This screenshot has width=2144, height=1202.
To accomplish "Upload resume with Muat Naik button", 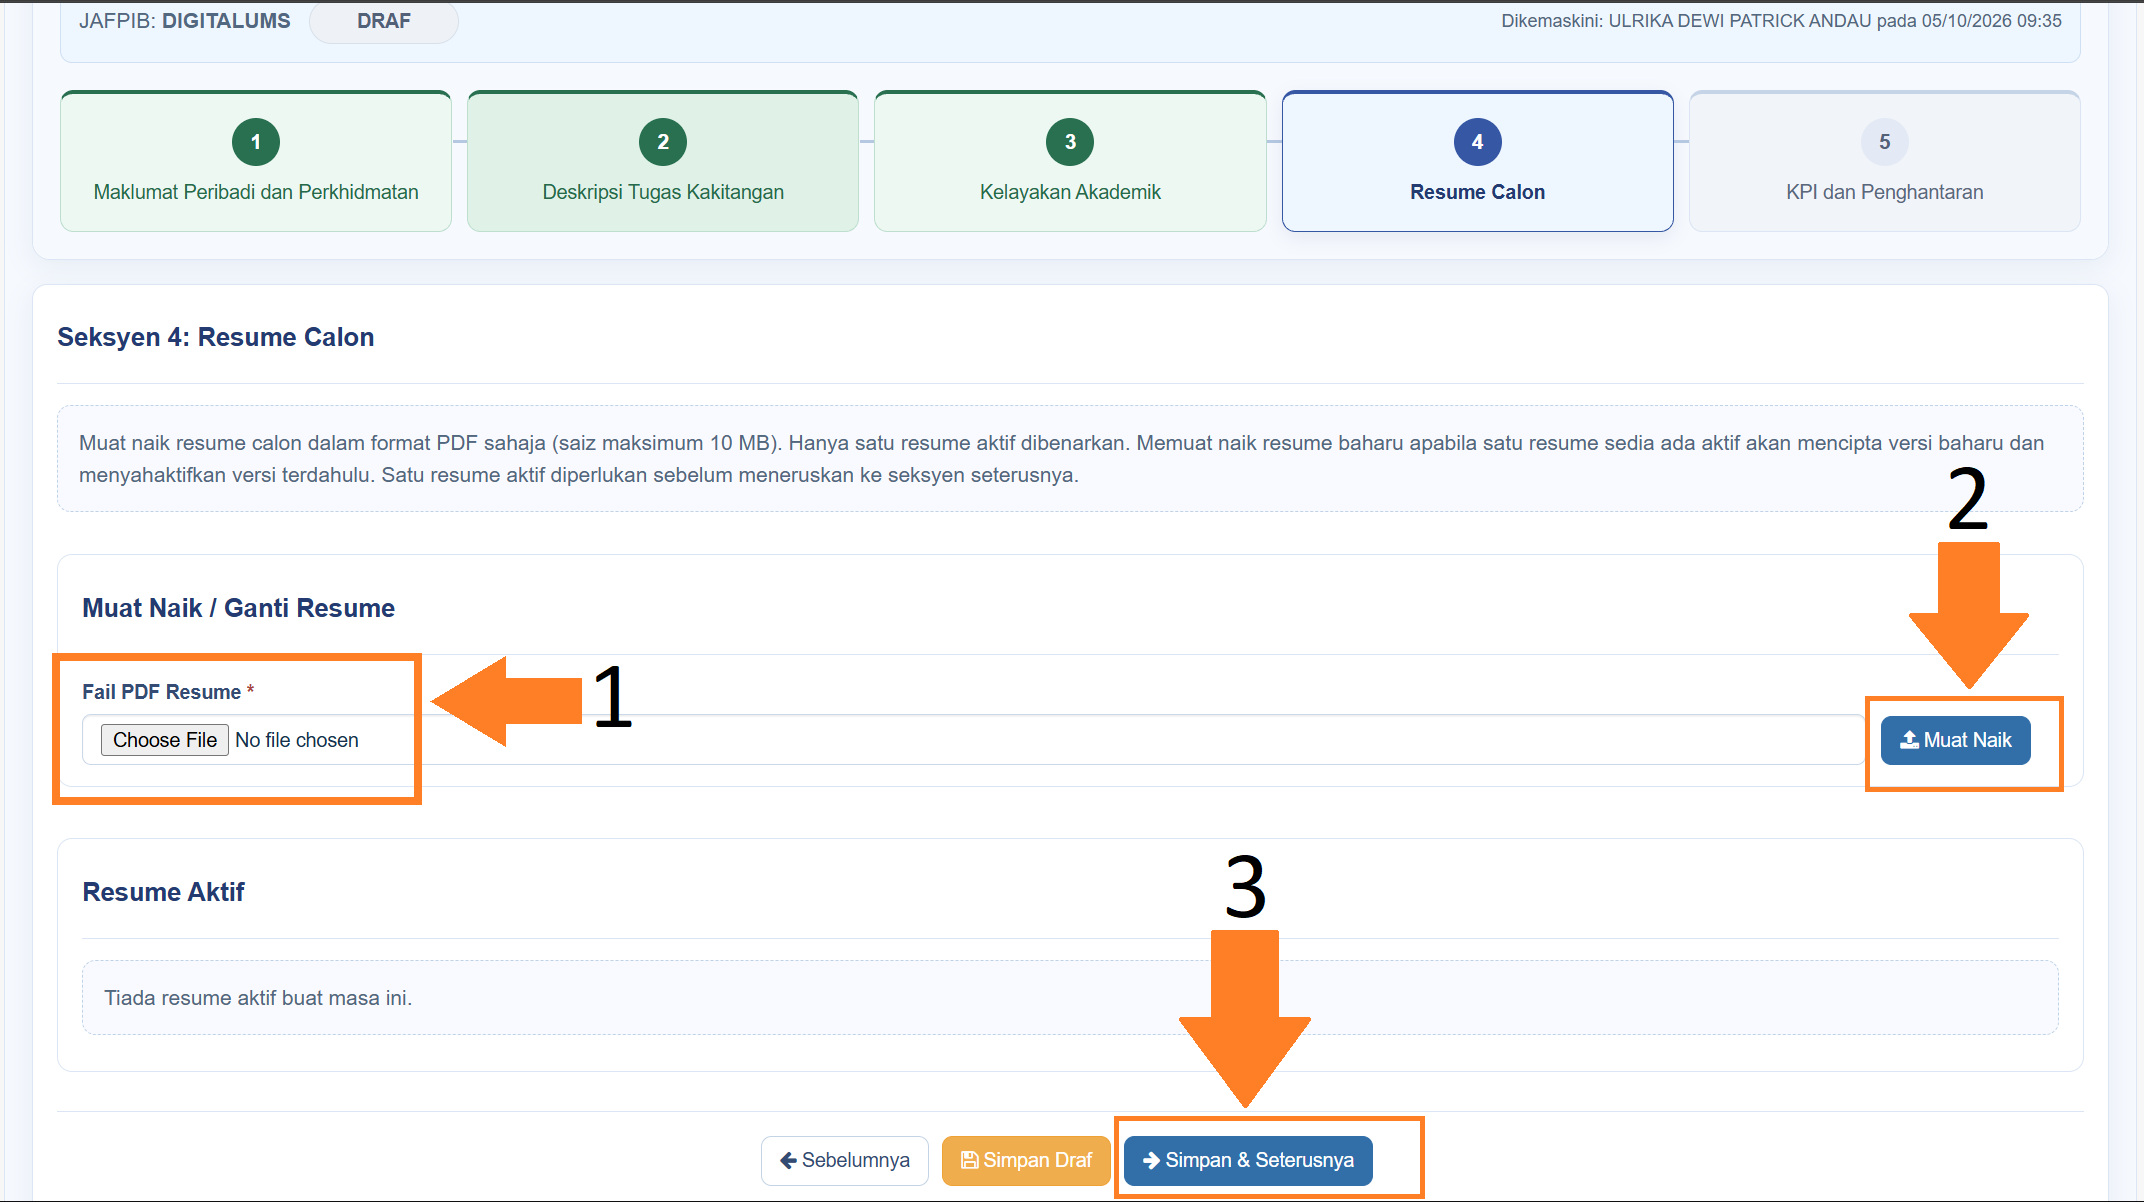I will click(x=1955, y=740).
